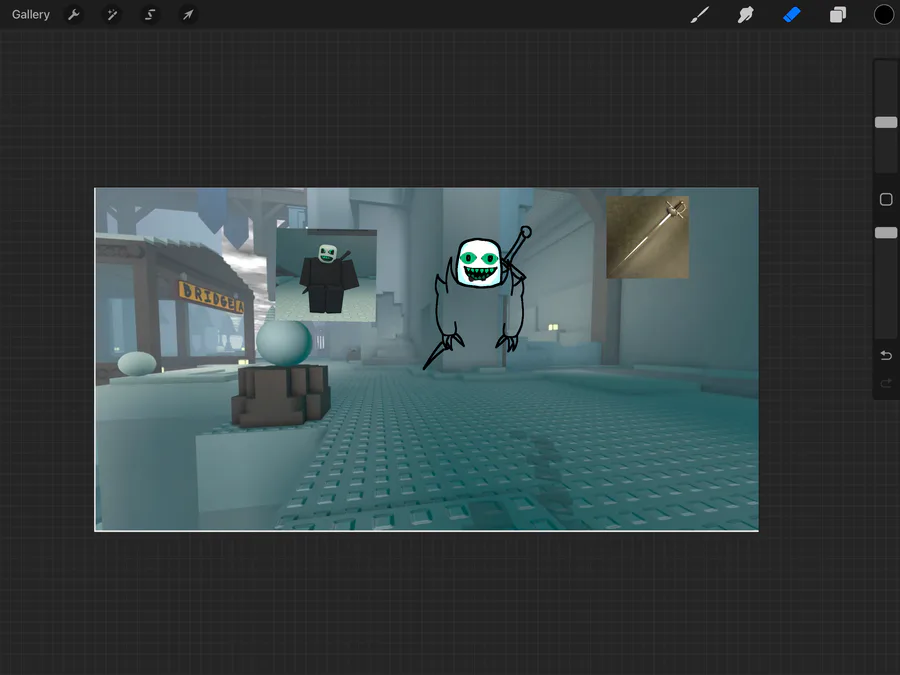The width and height of the screenshot is (900, 675).
Task: Click the brush size slider handle
Action: (886, 122)
